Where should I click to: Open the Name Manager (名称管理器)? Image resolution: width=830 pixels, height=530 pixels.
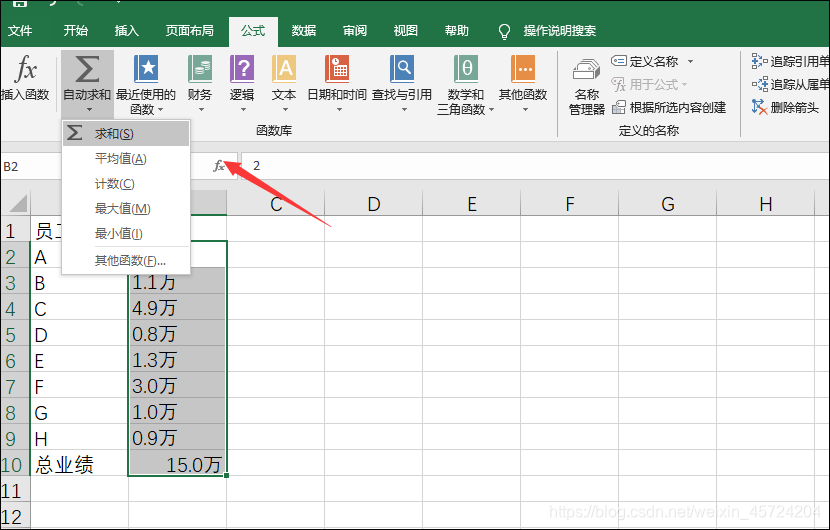587,86
